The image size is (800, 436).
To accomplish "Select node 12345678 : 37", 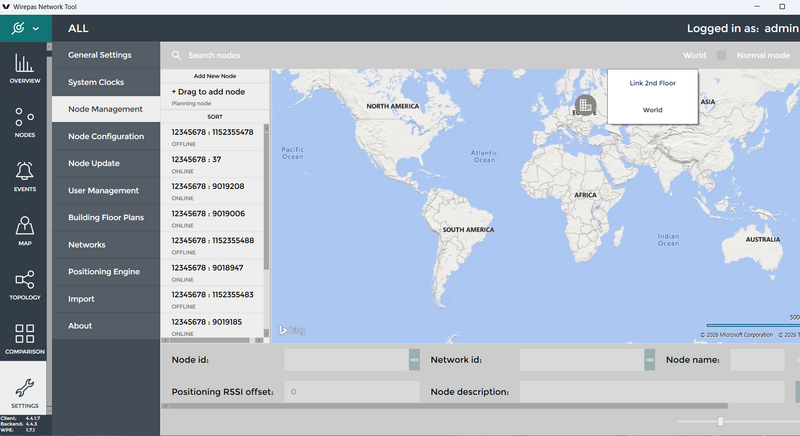I will click(212, 164).
